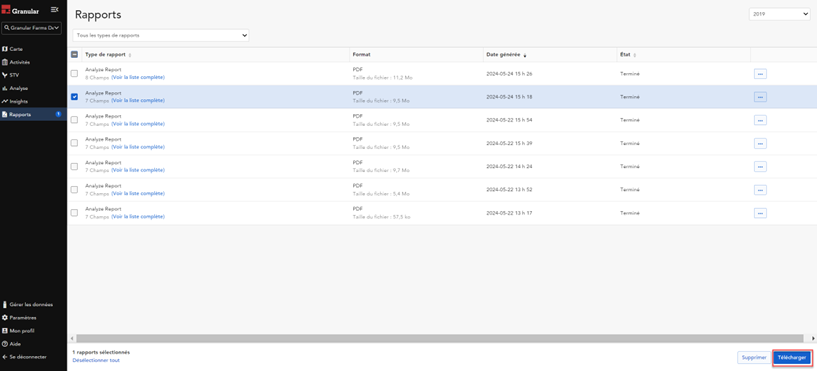Viewport: 817px width, 371px height.
Task: Collapse the sidebar with the menu icon
Action: [x=55, y=10]
